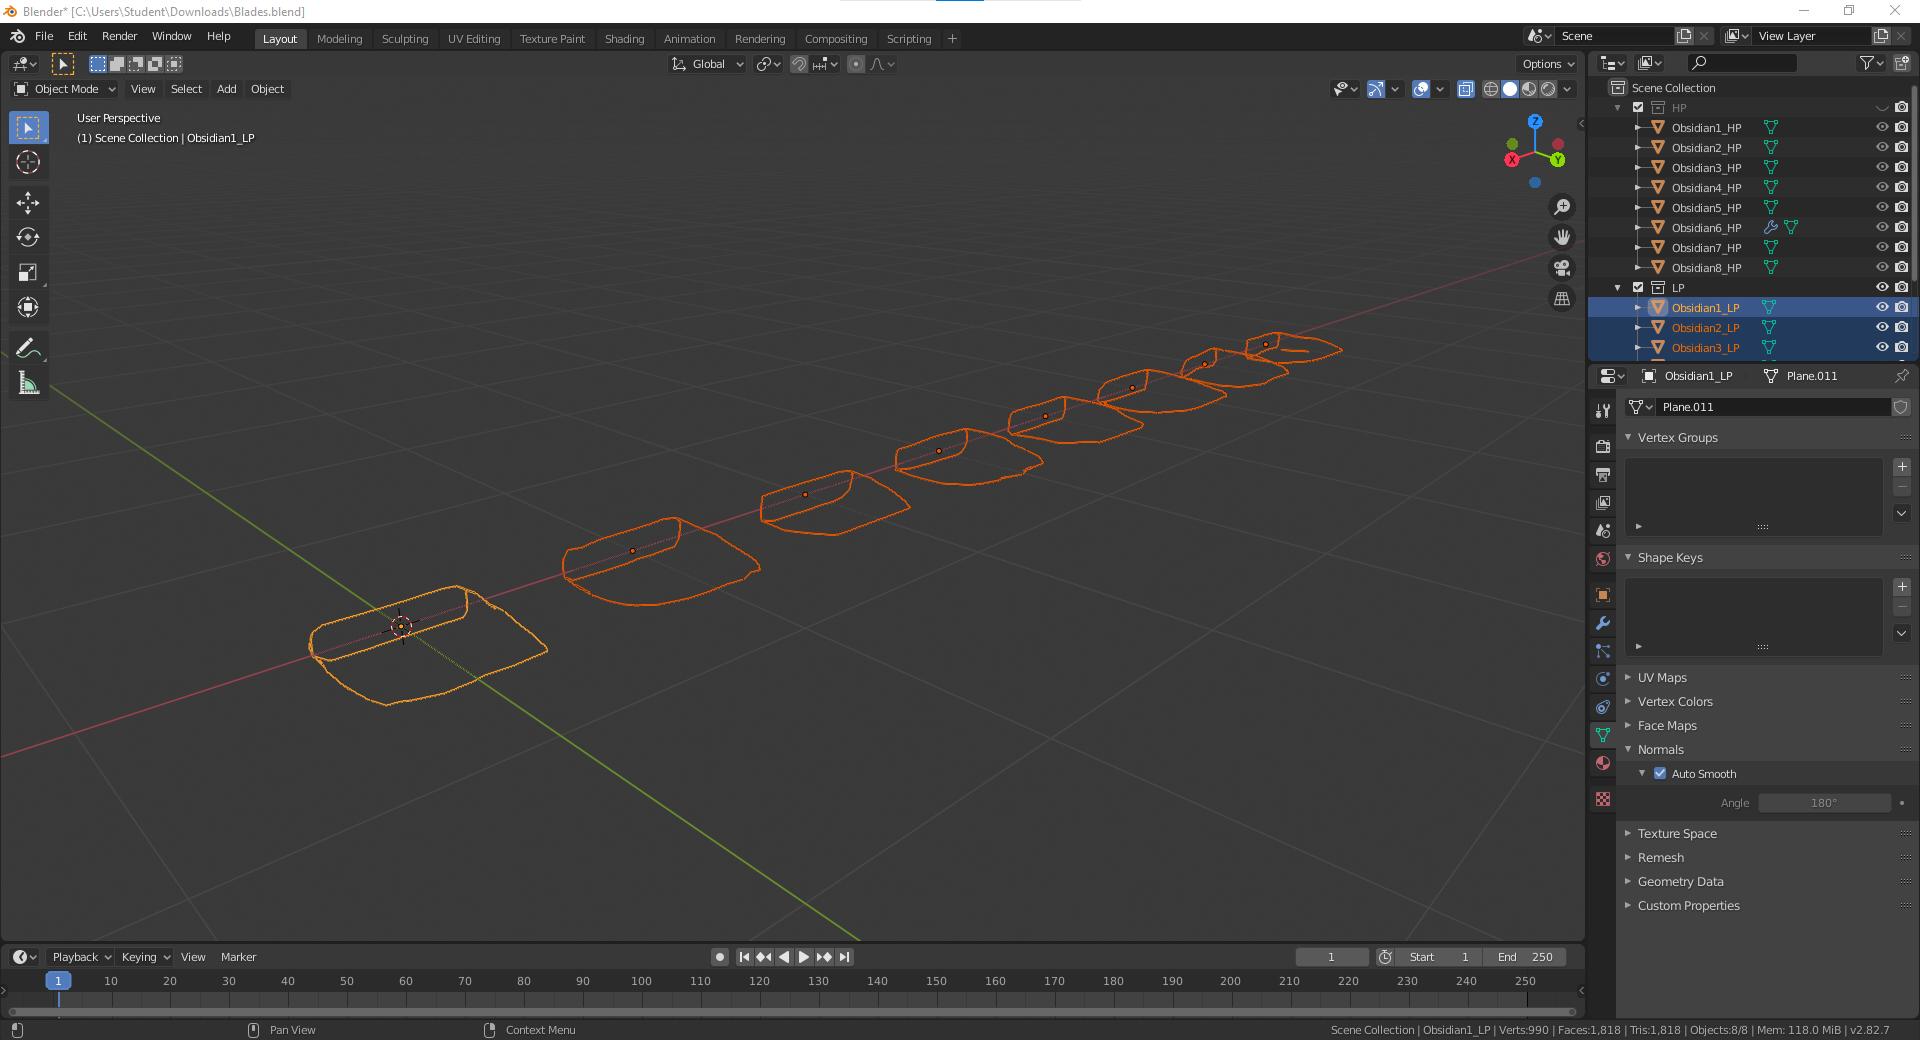
Task: Open viewport Options dropdown
Action: coord(1546,64)
